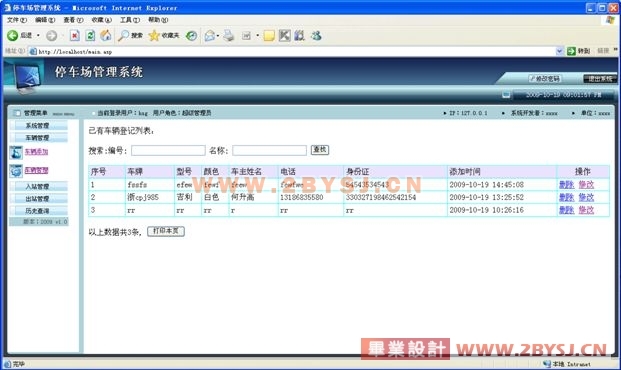This screenshot has width=621, height=370.
Task: Click the 编号 search input field
Action: 168,151
